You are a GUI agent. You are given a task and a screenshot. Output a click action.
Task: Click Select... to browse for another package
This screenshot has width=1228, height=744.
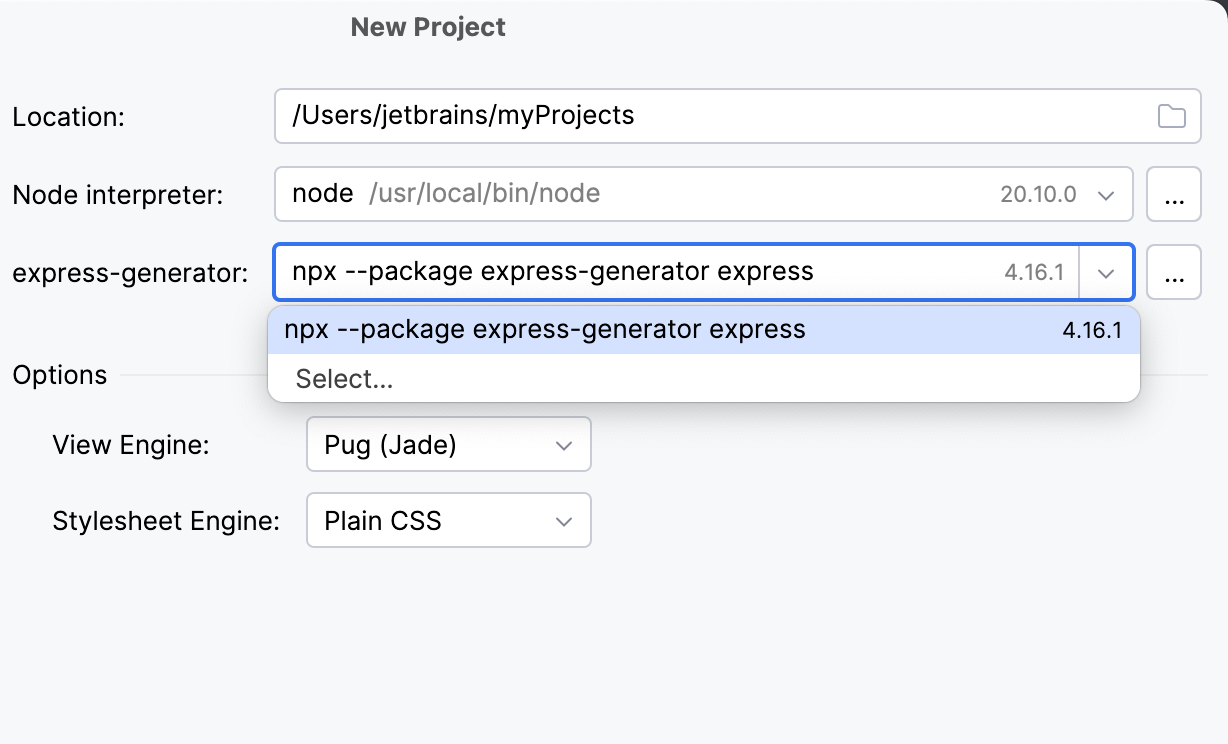(x=343, y=379)
